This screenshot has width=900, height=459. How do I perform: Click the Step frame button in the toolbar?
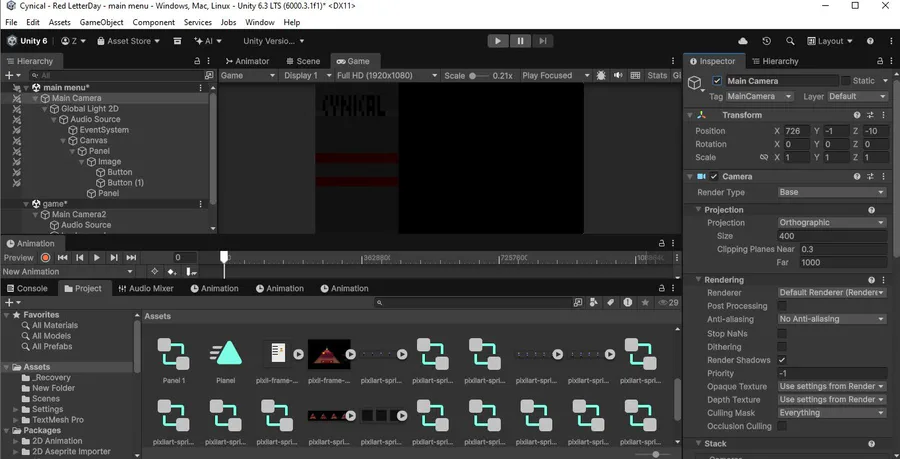[x=542, y=41]
